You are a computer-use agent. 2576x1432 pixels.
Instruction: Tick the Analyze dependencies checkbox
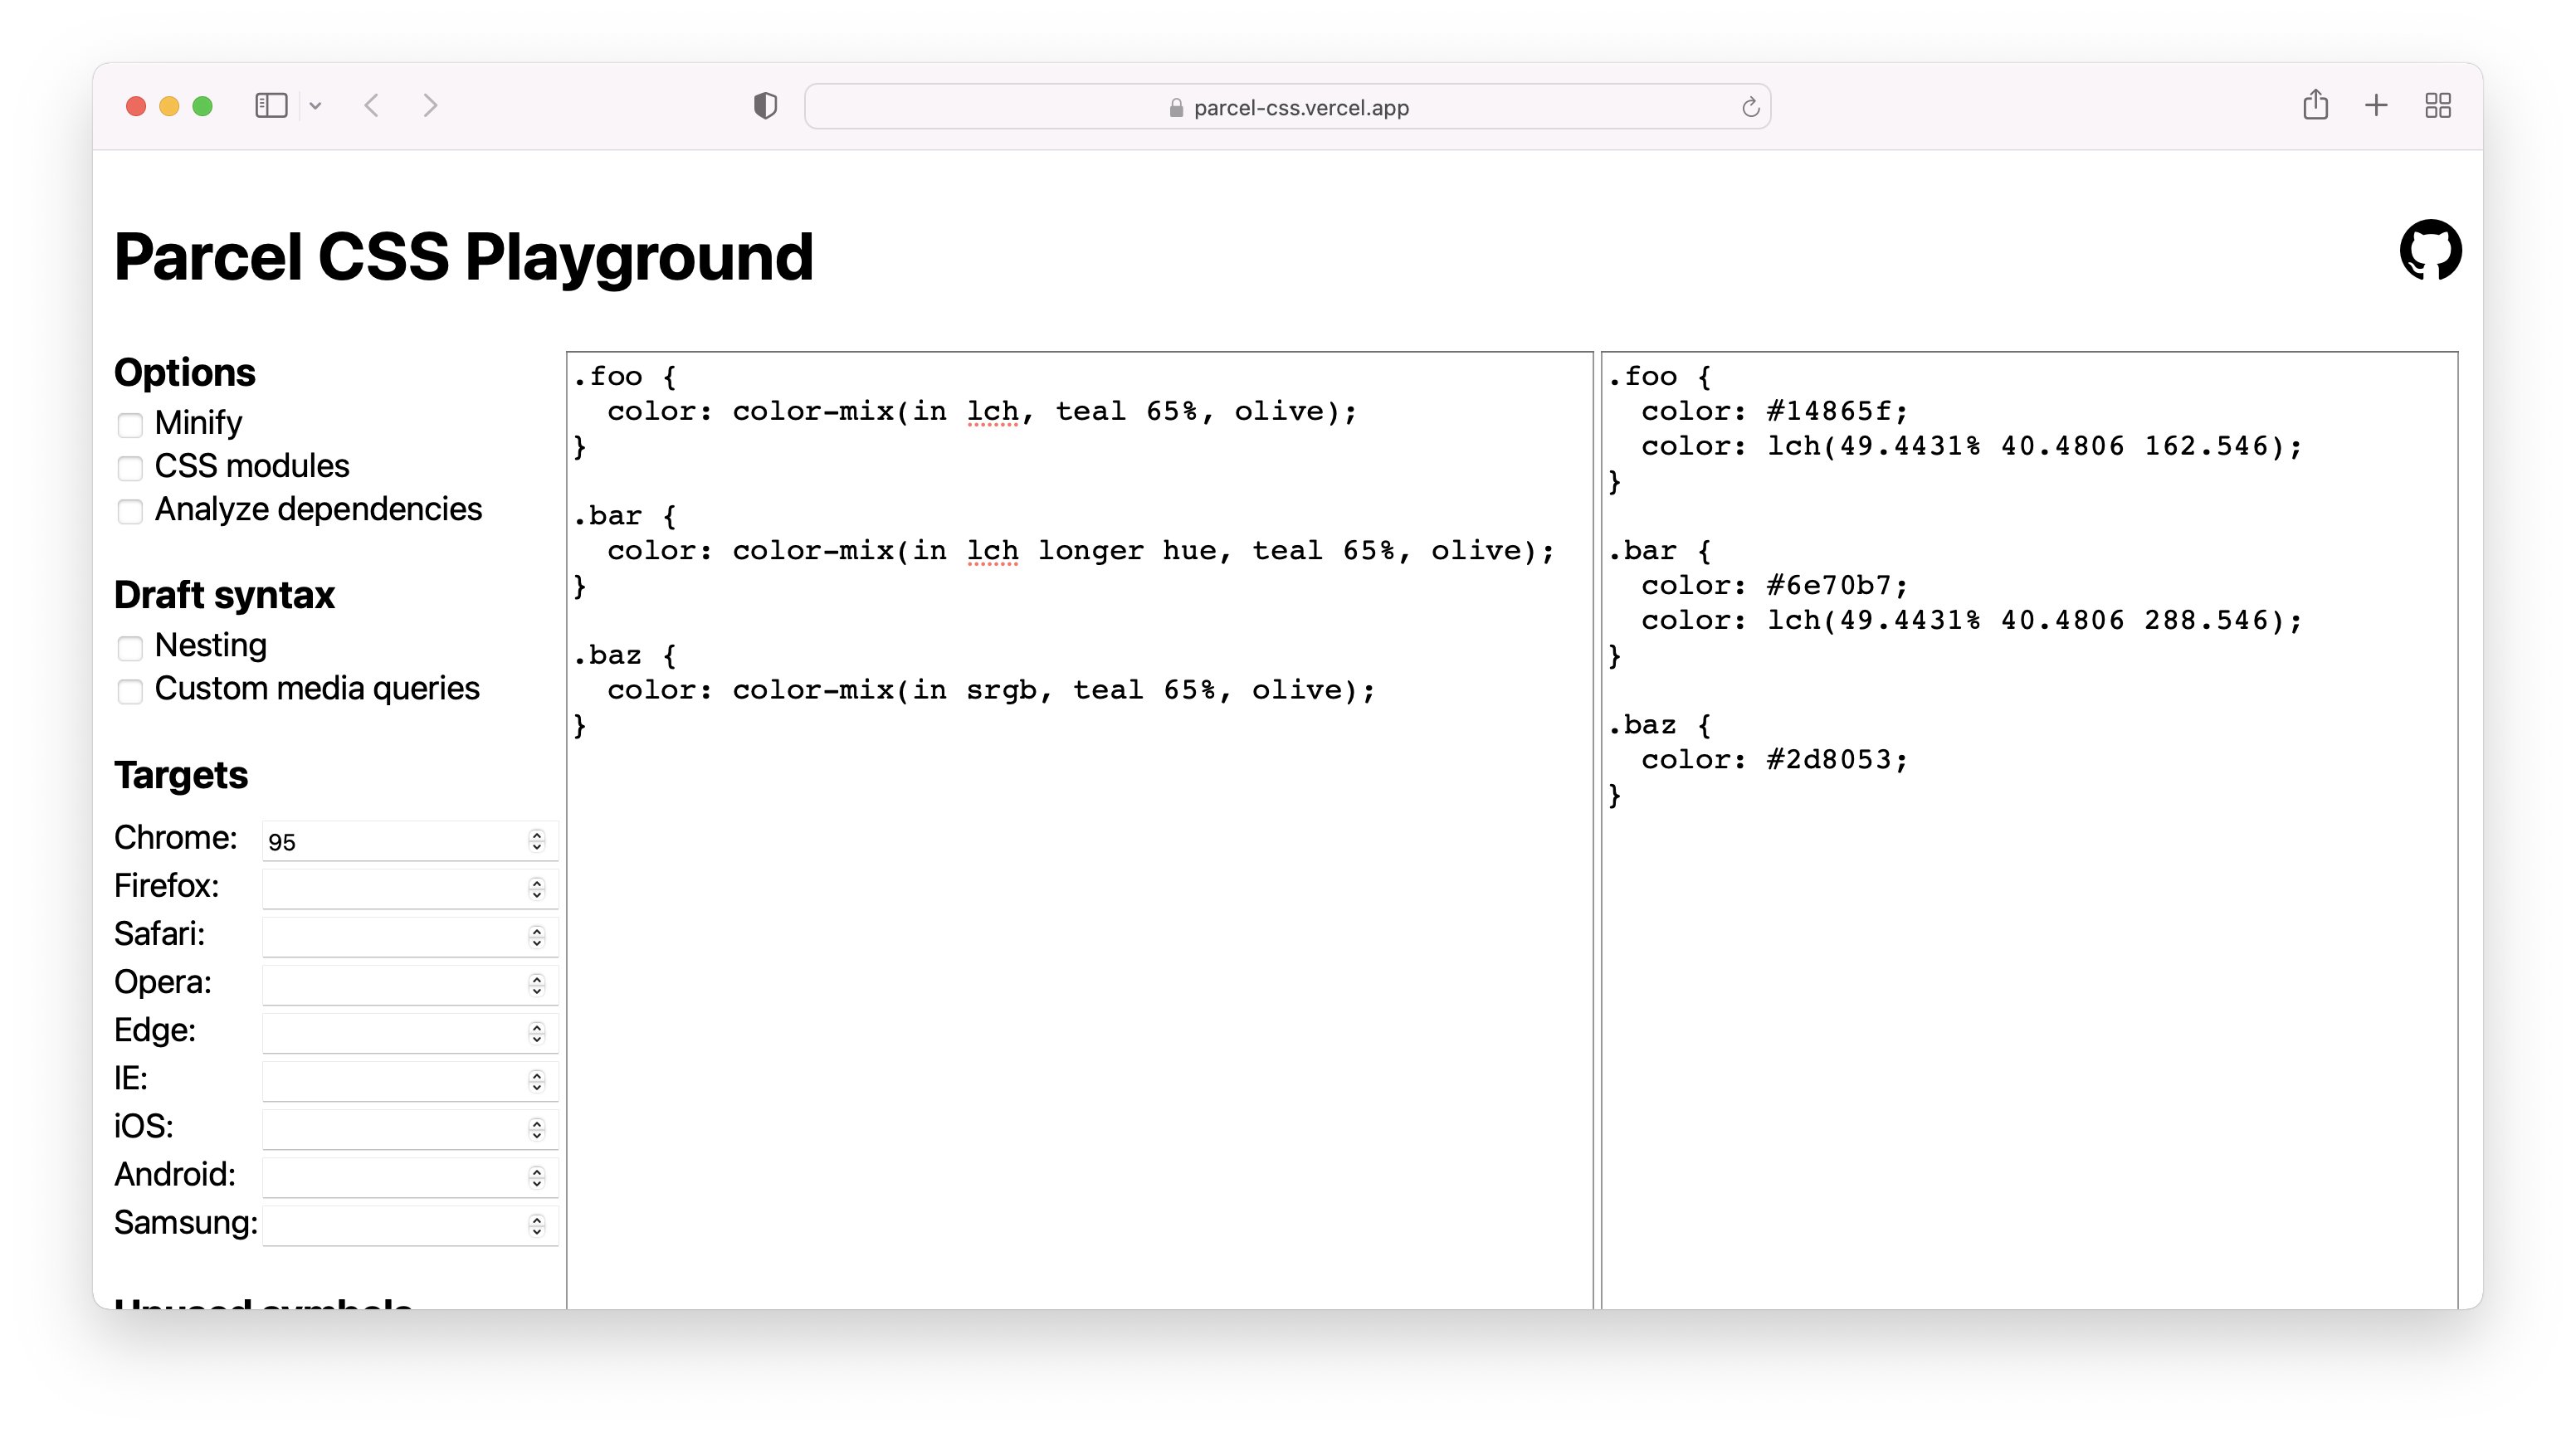pyautogui.click(x=130, y=512)
